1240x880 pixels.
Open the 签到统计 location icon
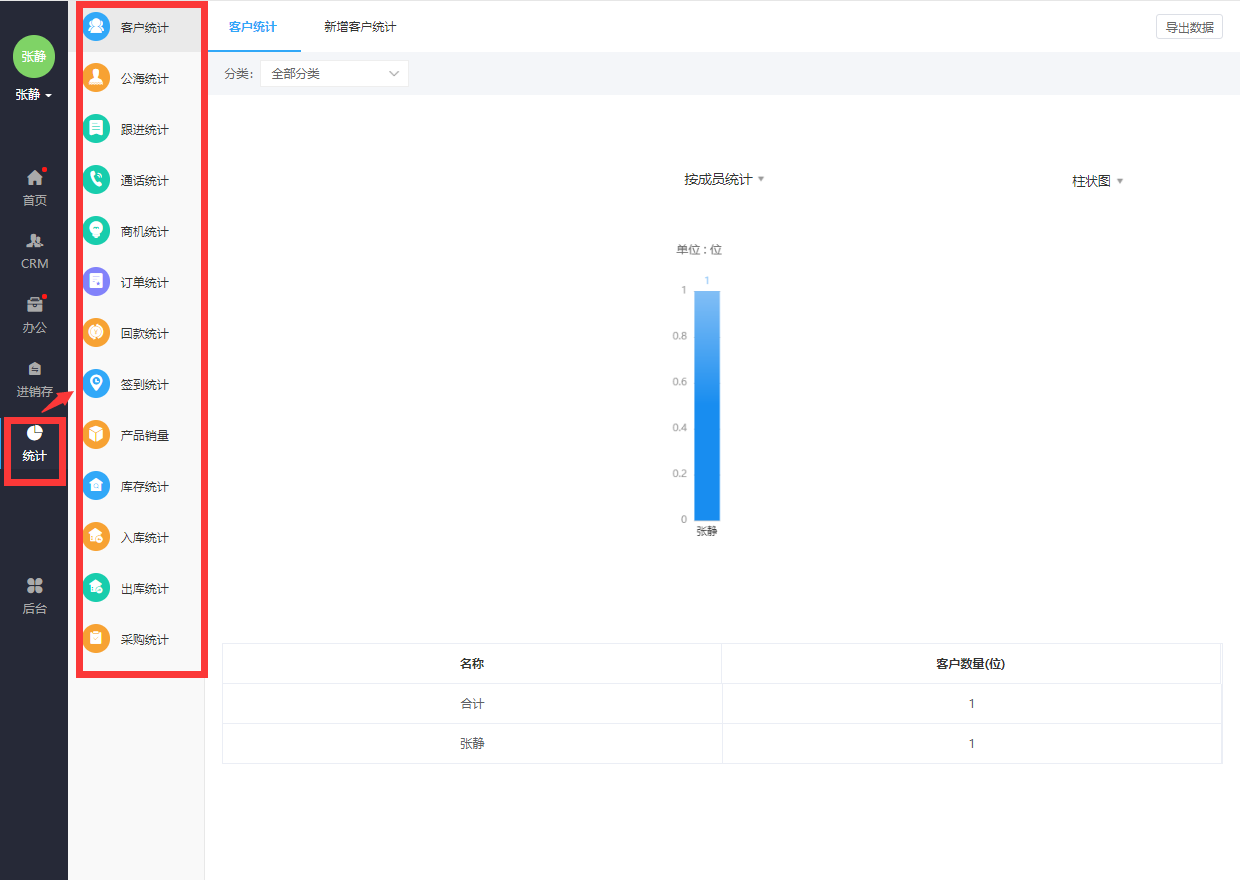tap(97, 384)
